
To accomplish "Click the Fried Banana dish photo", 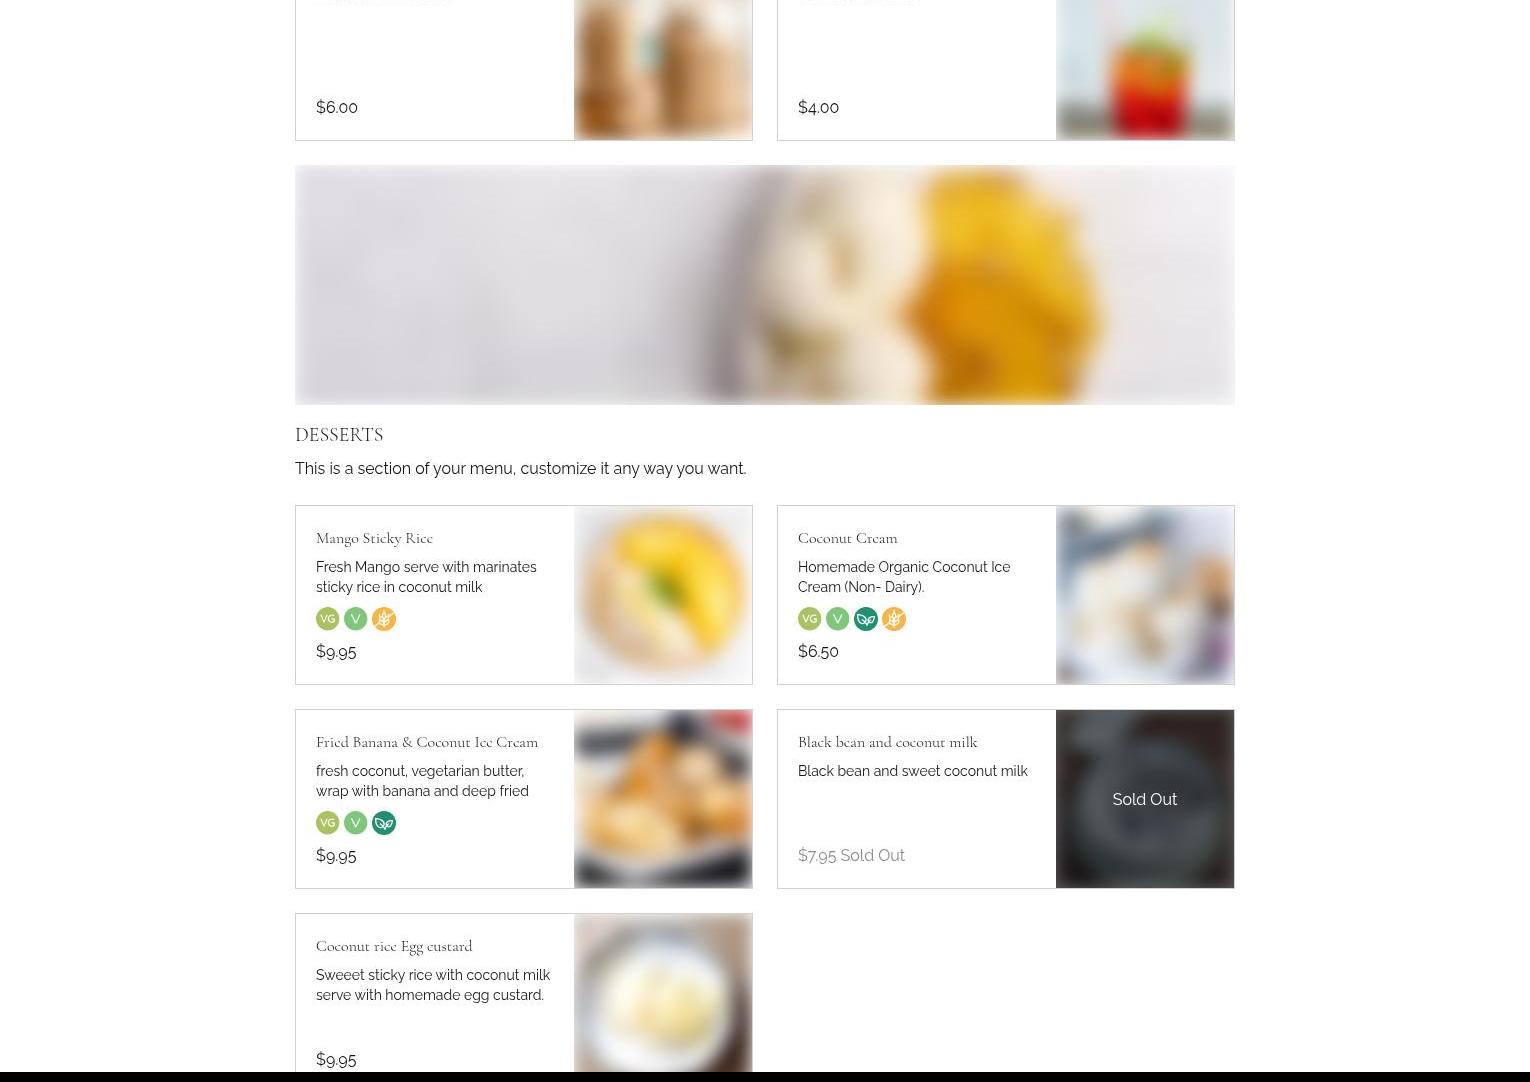I will click(663, 799).
